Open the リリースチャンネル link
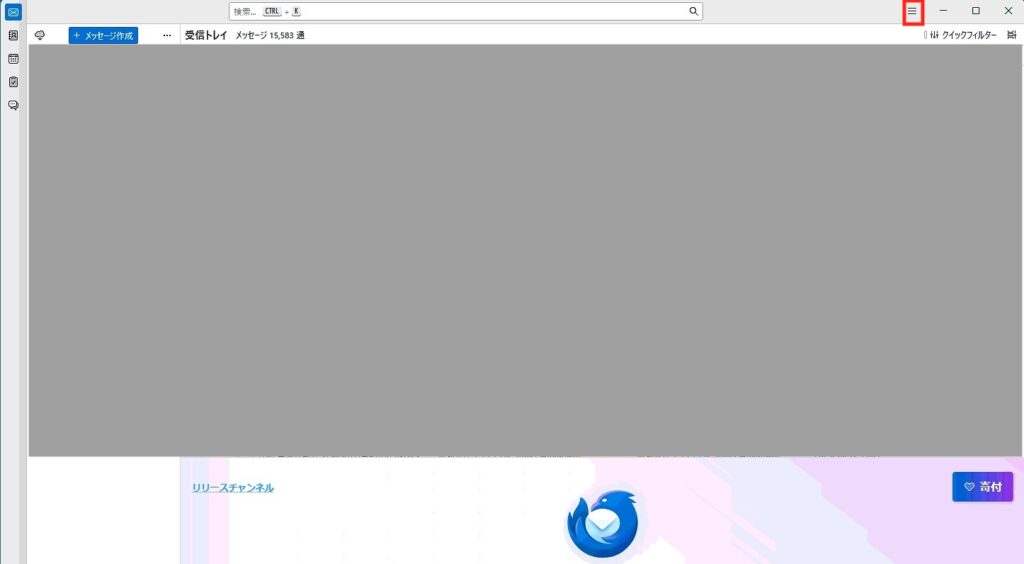1024x564 pixels. coord(233,487)
